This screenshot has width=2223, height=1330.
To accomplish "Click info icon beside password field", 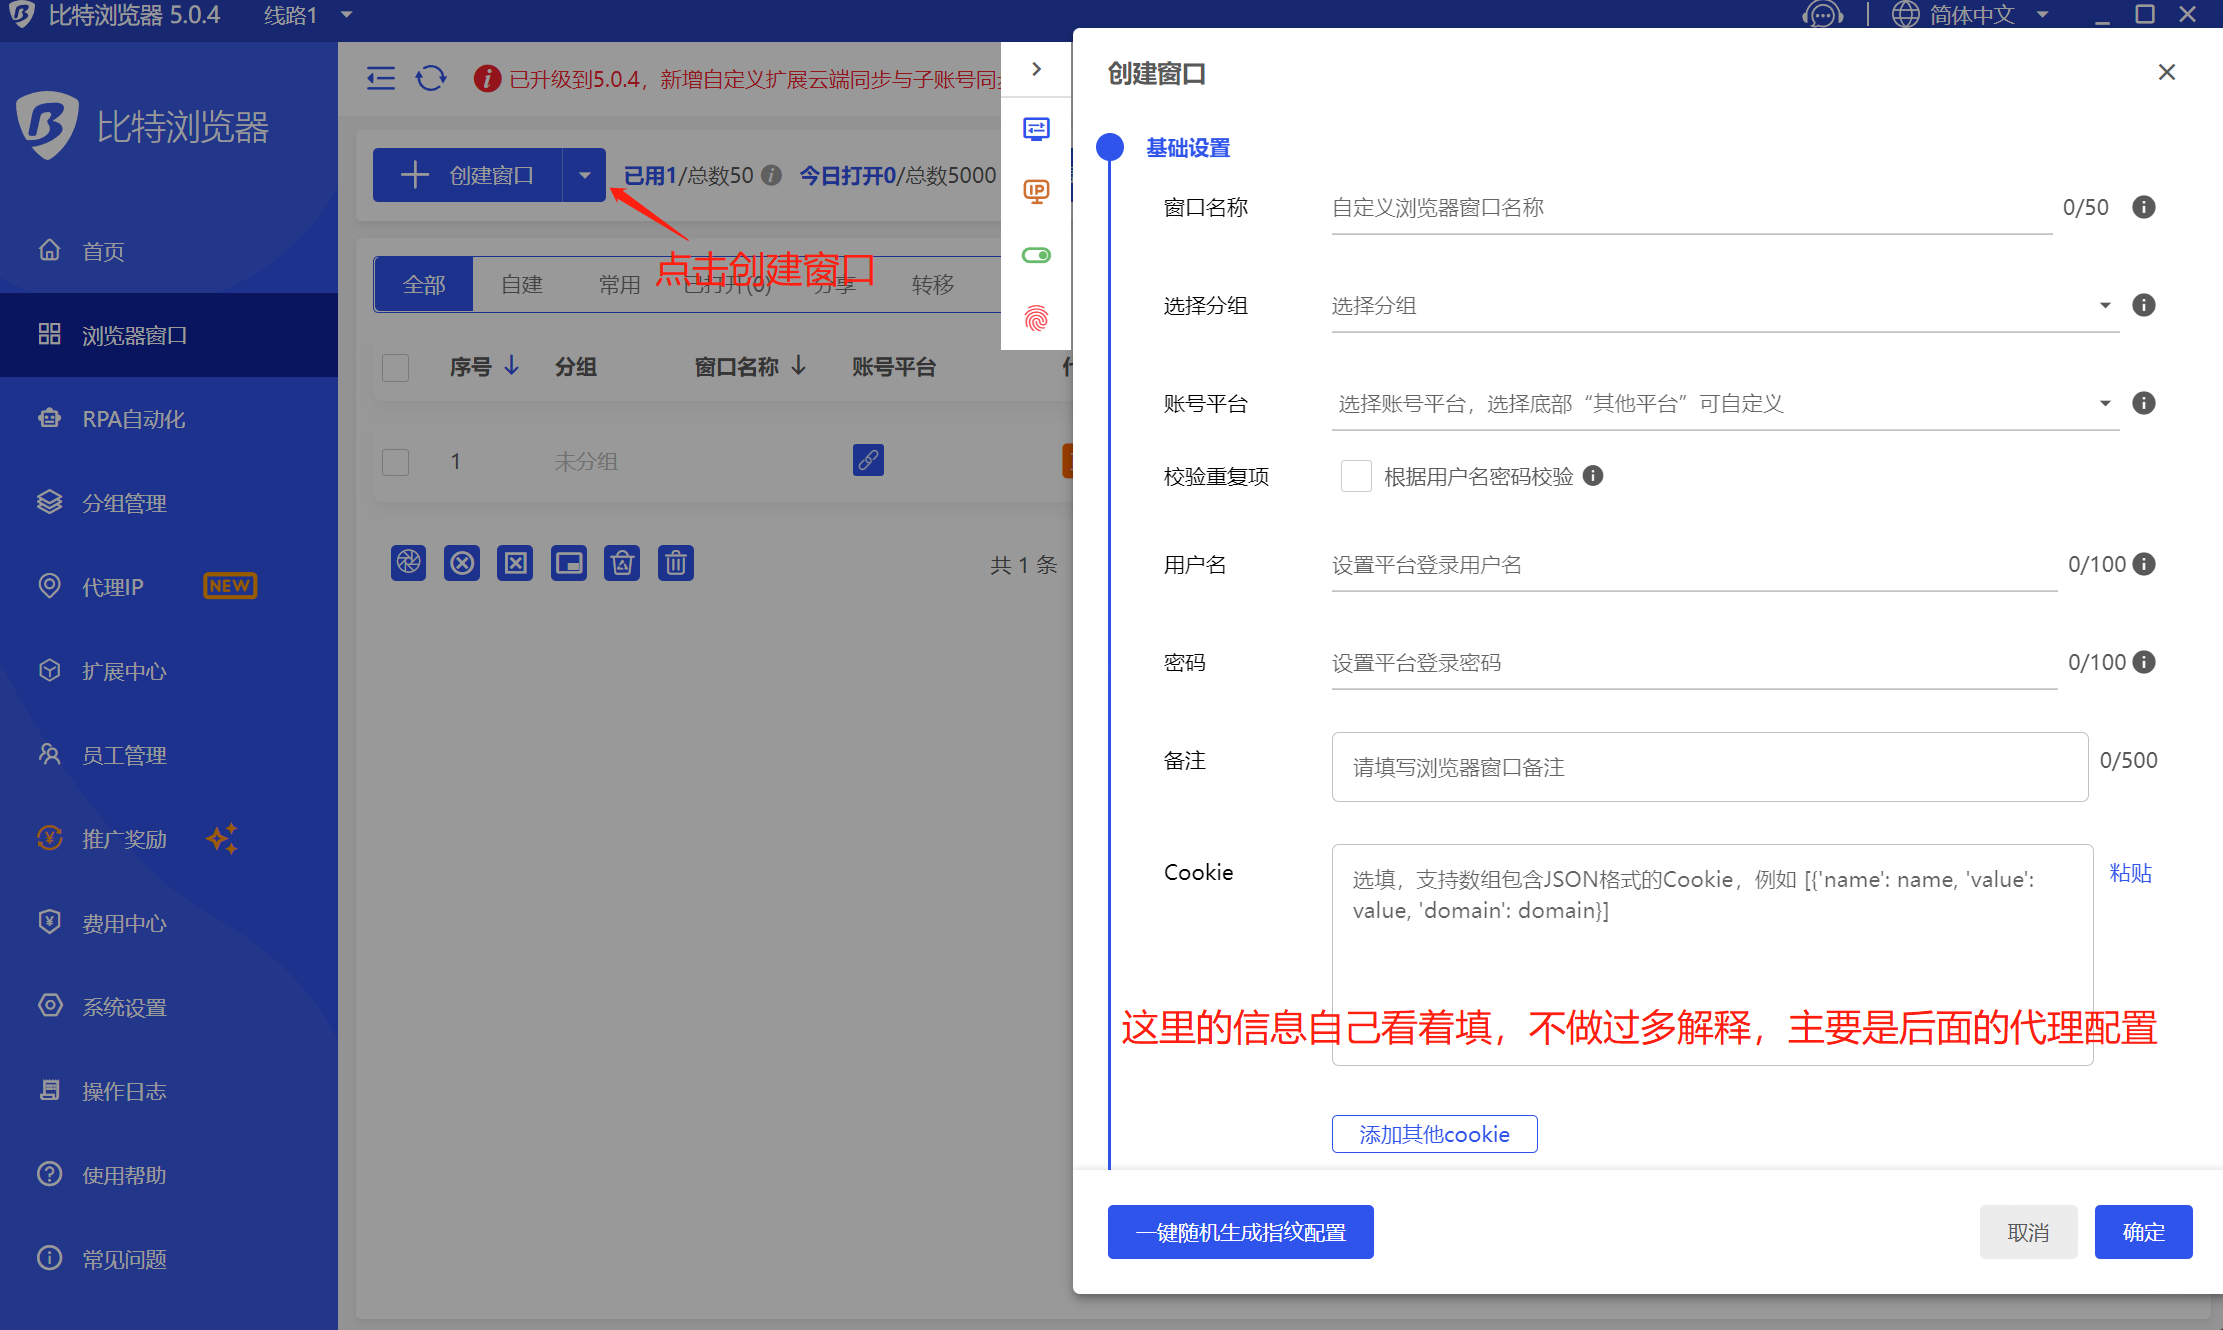I will coord(2144,662).
